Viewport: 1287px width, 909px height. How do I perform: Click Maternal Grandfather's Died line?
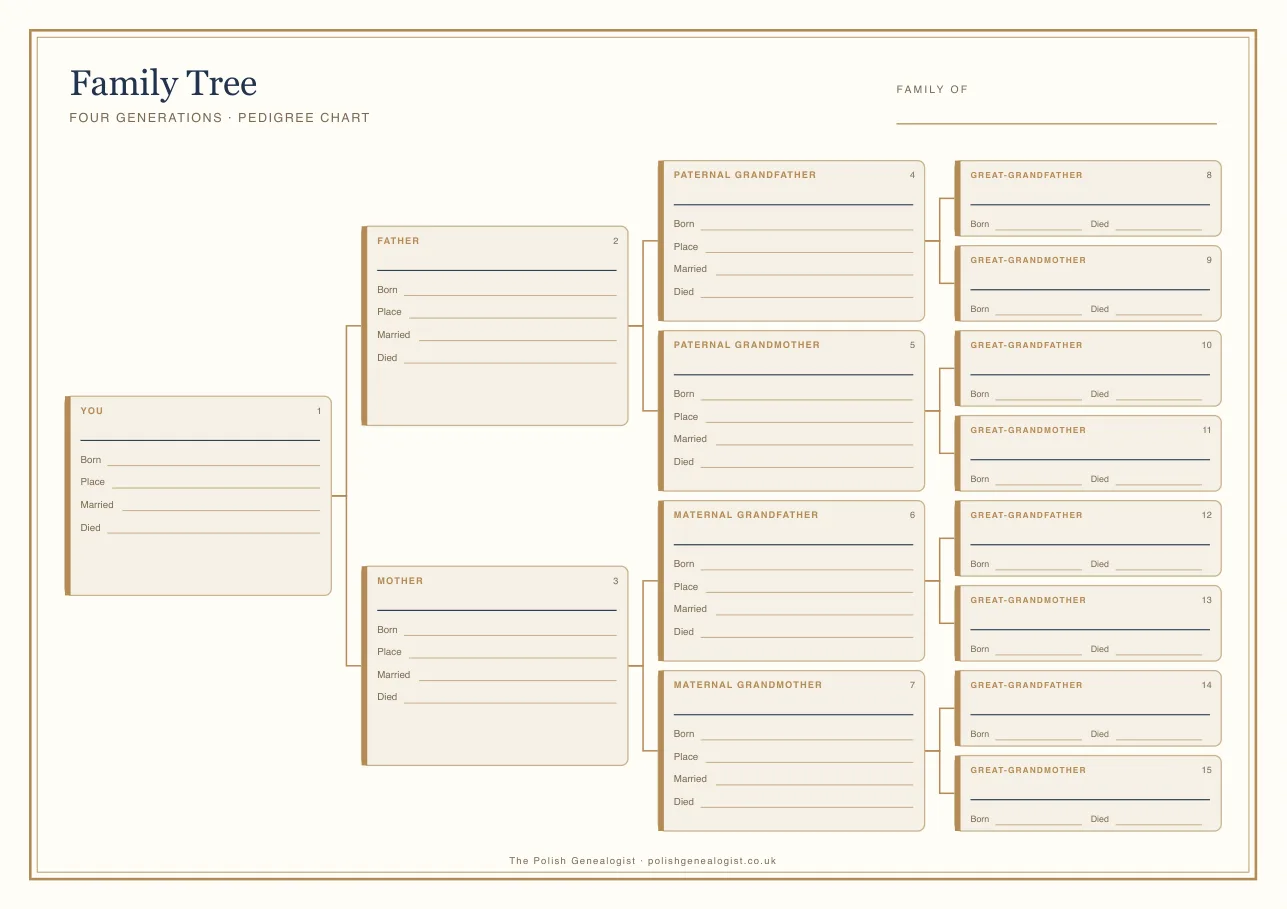click(807, 637)
